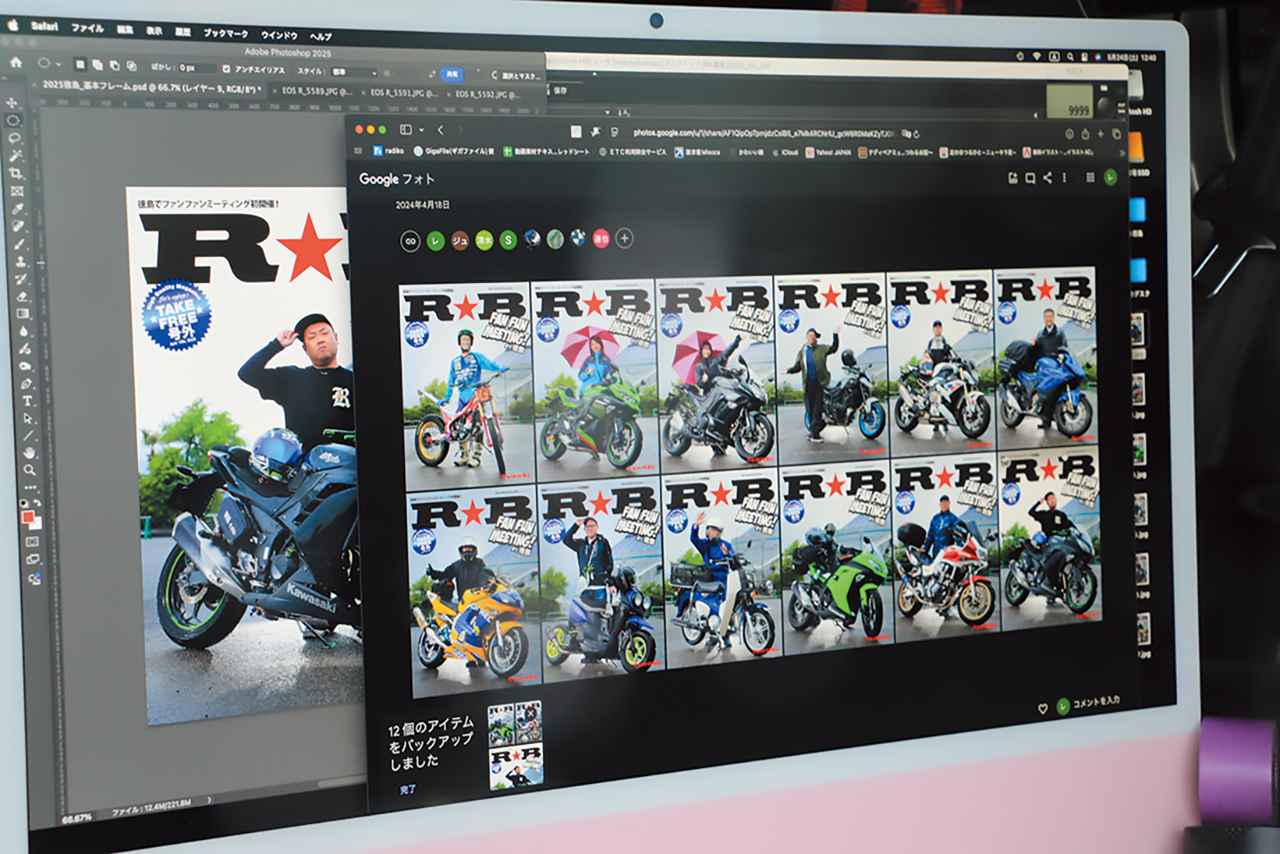1280x854 pixels.
Task: Select the Elliptical Marquee tool
Action: point(14,119)
